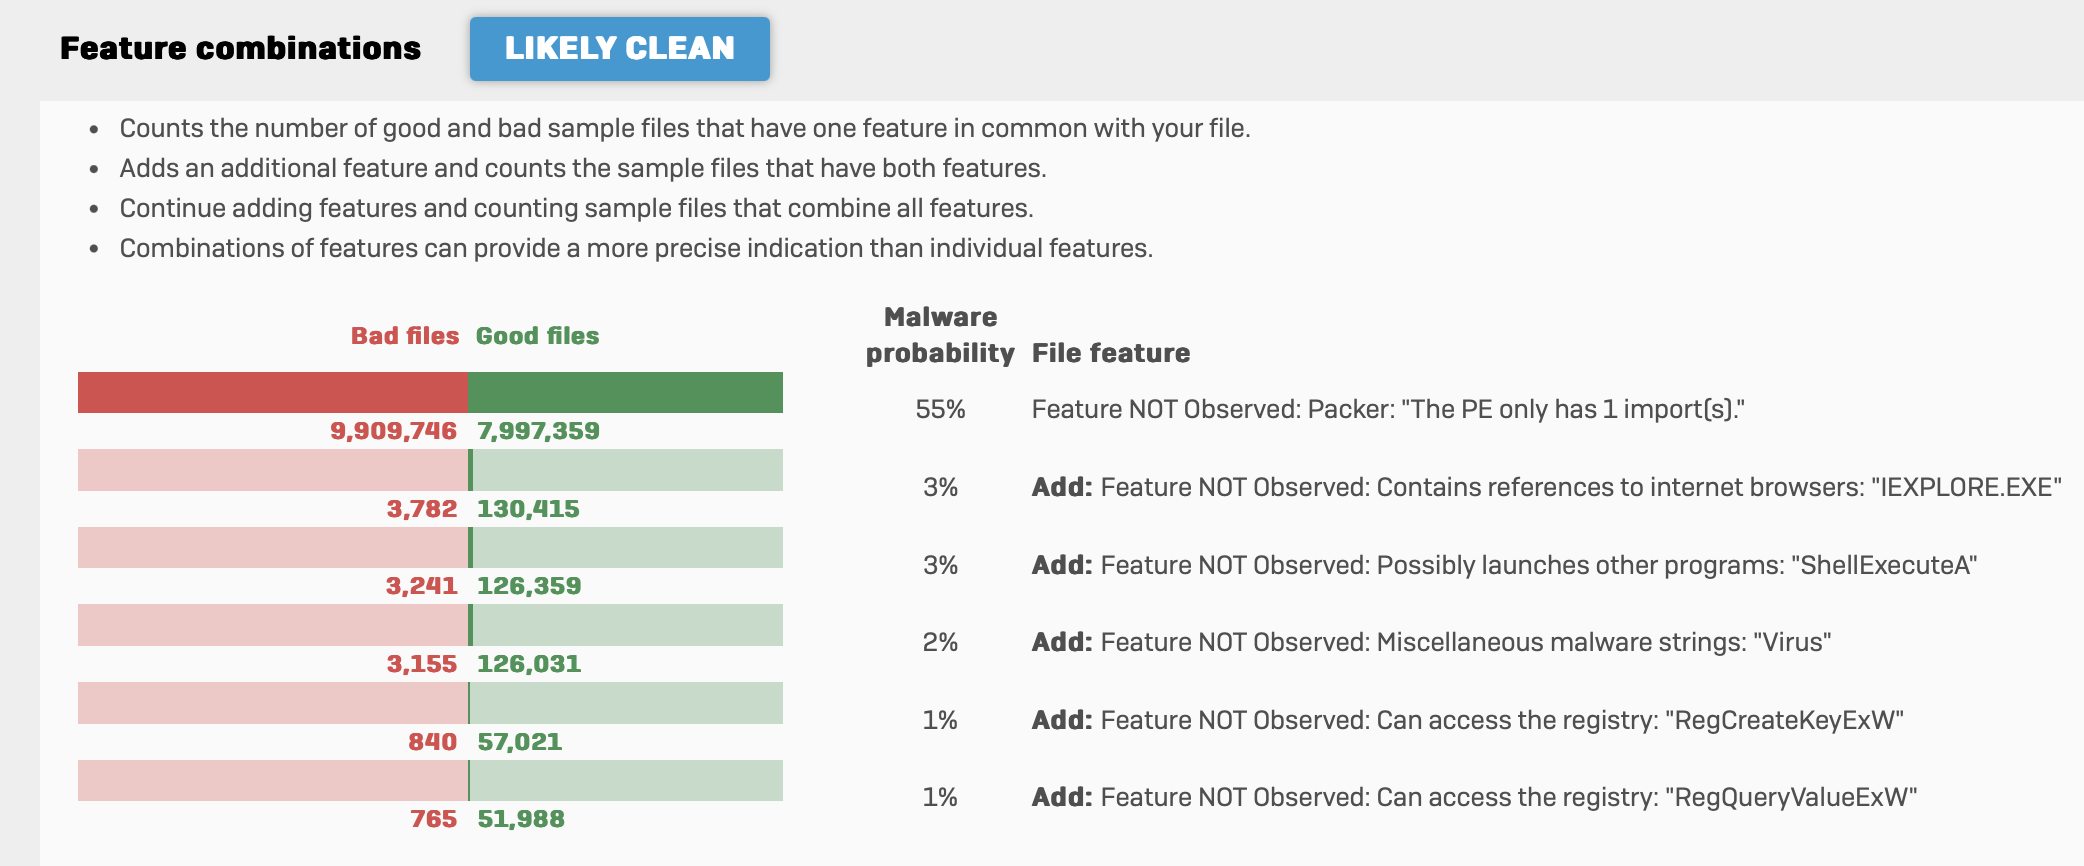2084x866 pixels.
Task: Click the pale red bar above 840
Action: pos(272,703)
